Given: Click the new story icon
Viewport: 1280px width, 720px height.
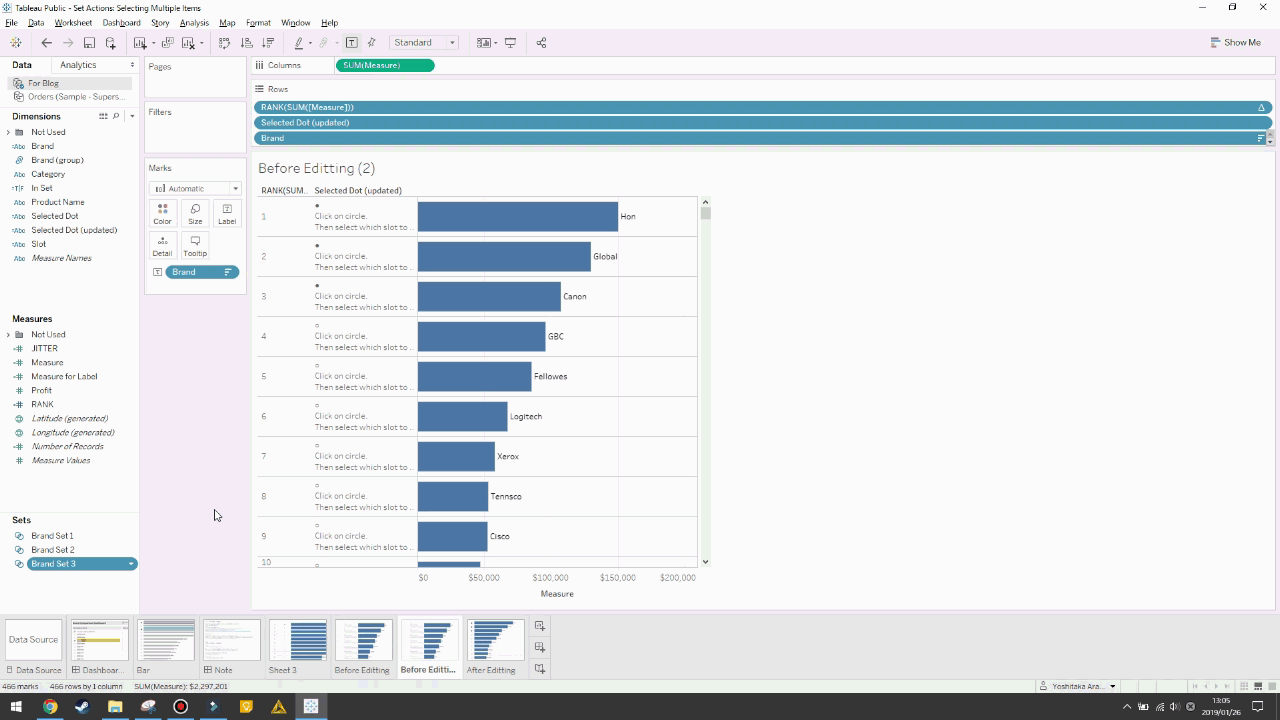Looking at the screenshot, I should (x=540, y=669).
